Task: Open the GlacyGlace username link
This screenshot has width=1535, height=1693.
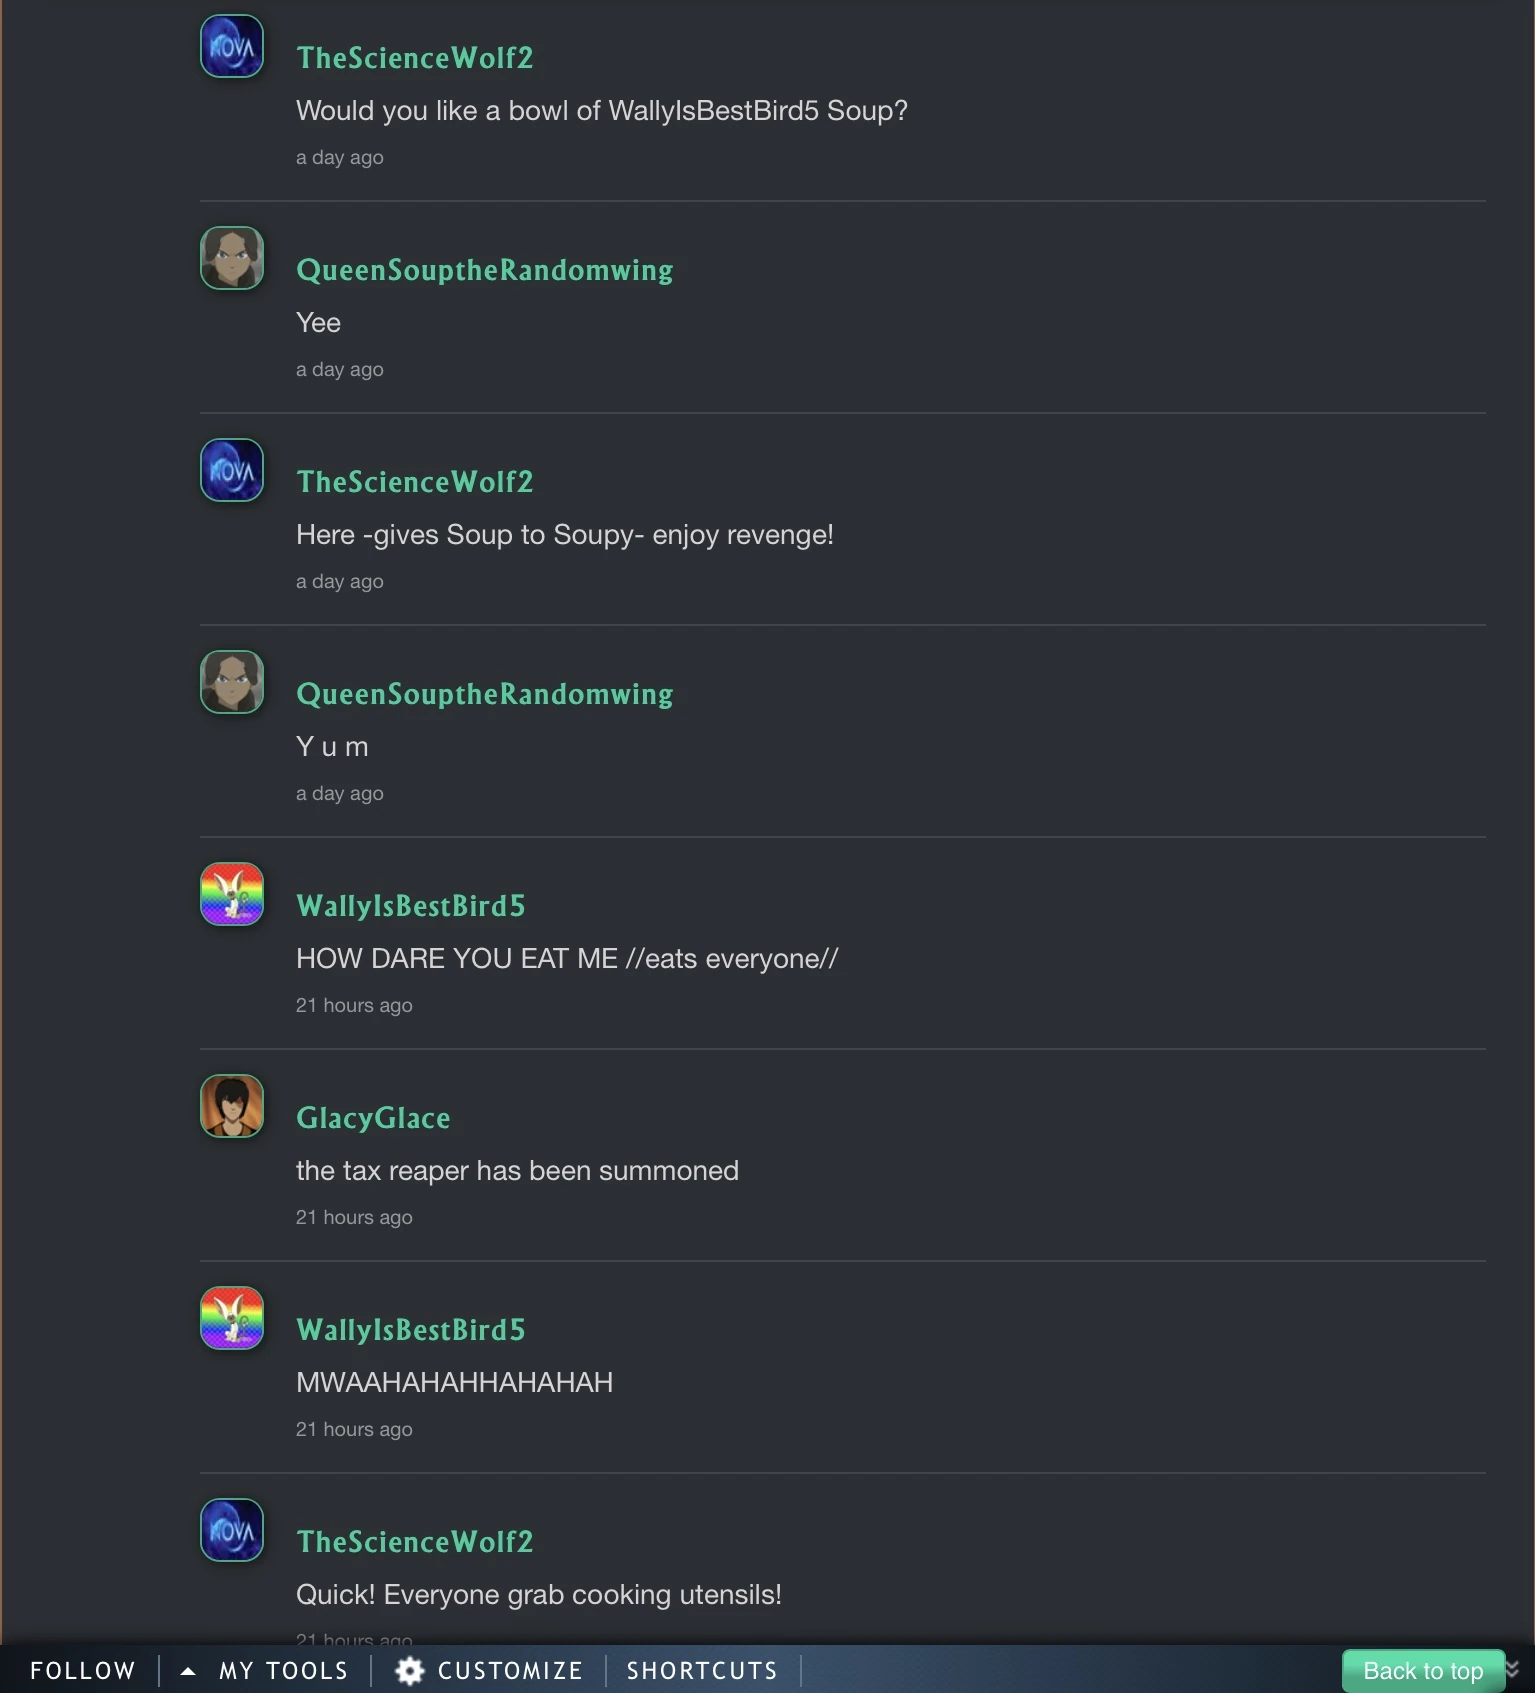Action: point(373,1118)
